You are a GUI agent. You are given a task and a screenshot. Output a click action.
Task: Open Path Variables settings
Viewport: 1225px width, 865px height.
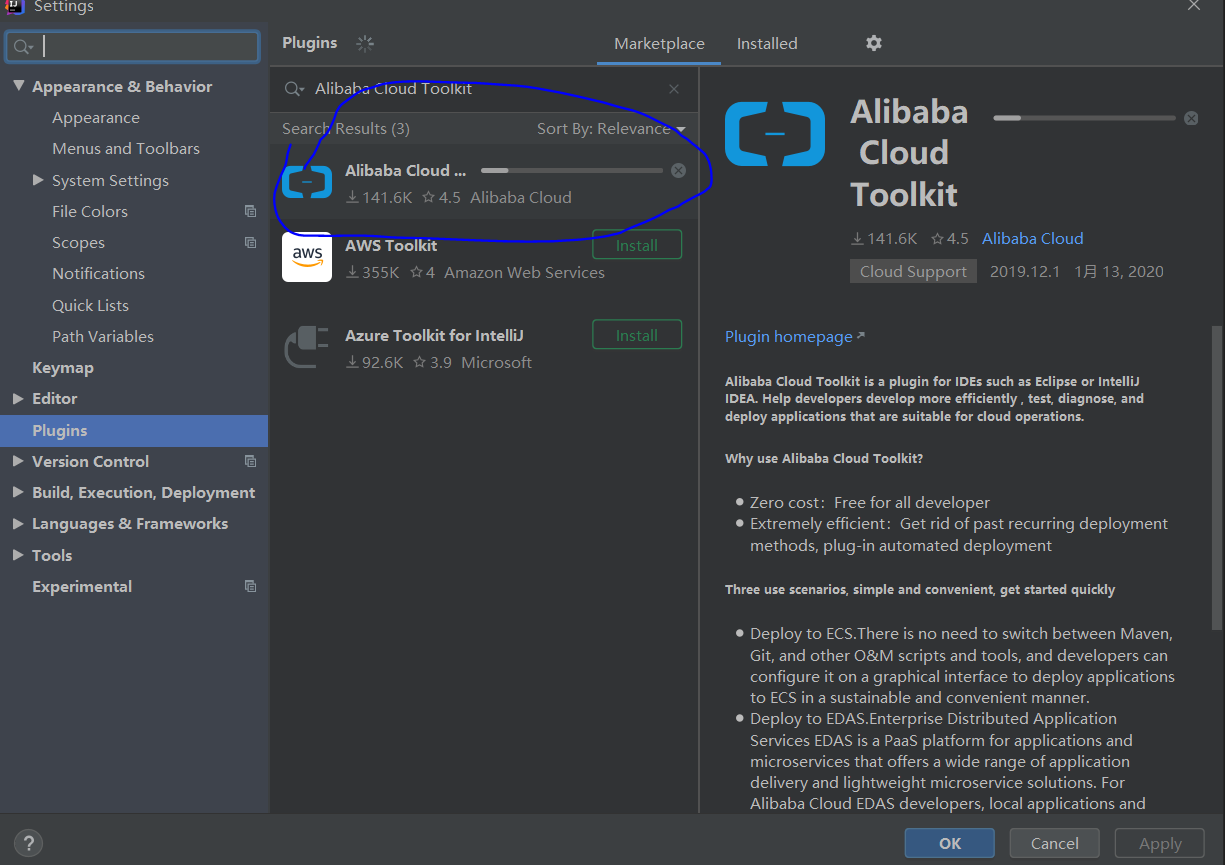pyautogui.click(x=103, y=336)
